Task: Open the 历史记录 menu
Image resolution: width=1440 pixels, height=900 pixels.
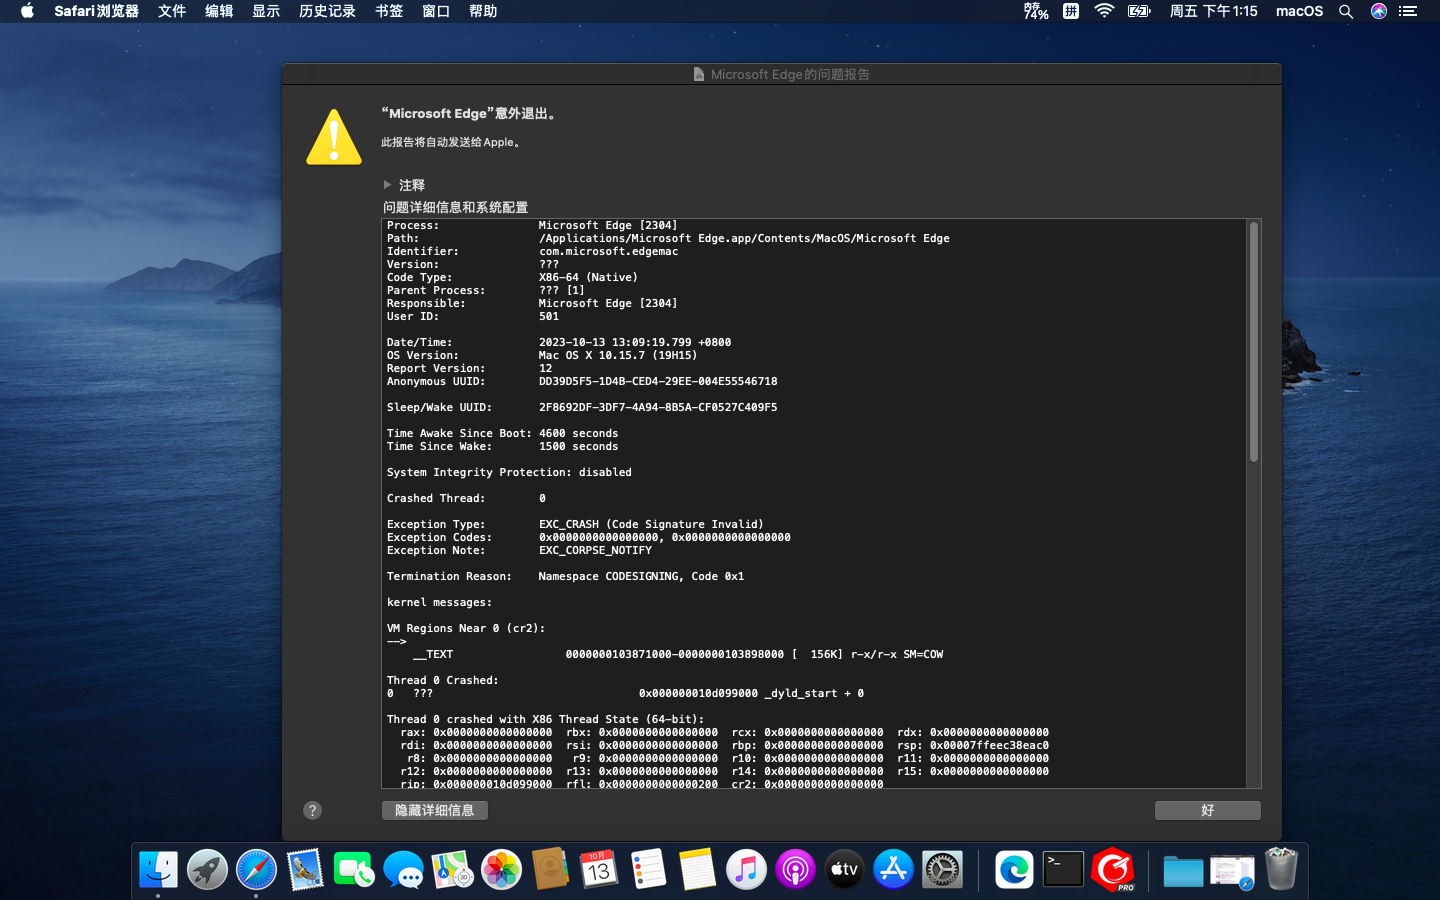Action: tap(327, 11)
